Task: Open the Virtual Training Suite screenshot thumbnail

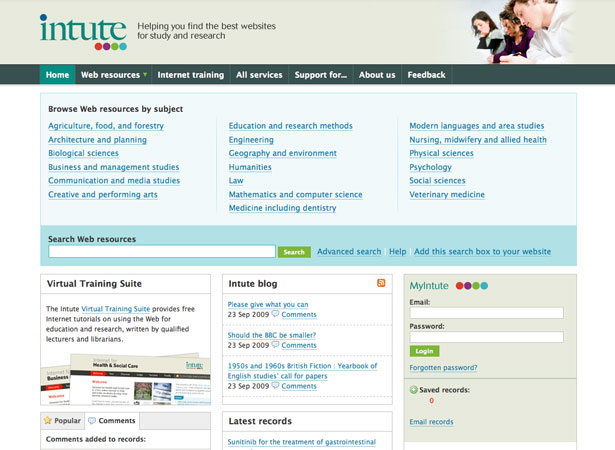Action: pos(126,379)
